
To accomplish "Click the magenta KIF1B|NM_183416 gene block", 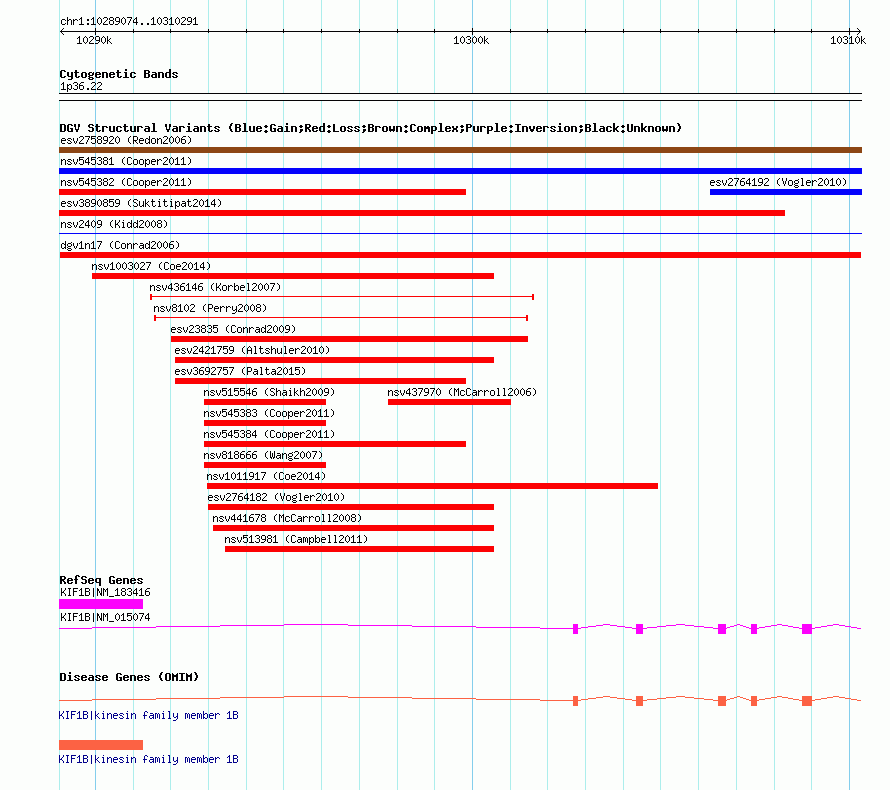I will (101, 604).
